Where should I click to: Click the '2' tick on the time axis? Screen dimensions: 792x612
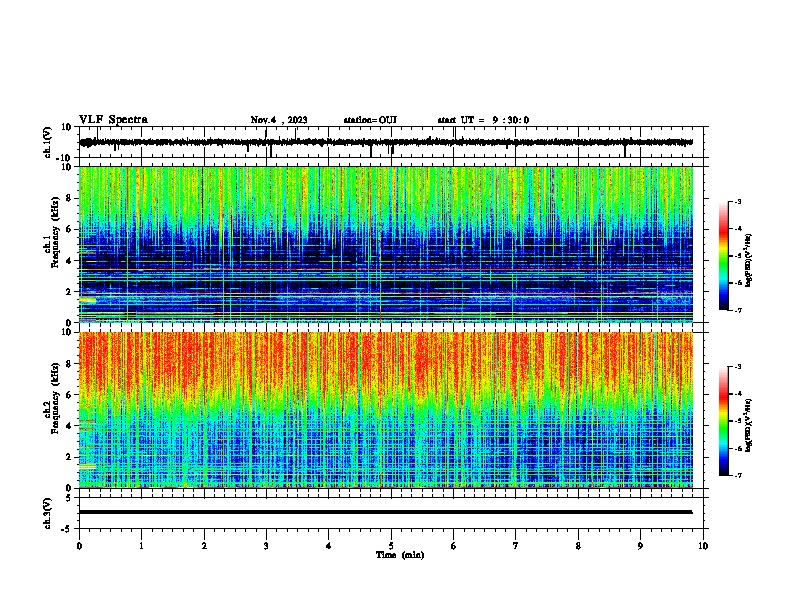coord(204,546)
